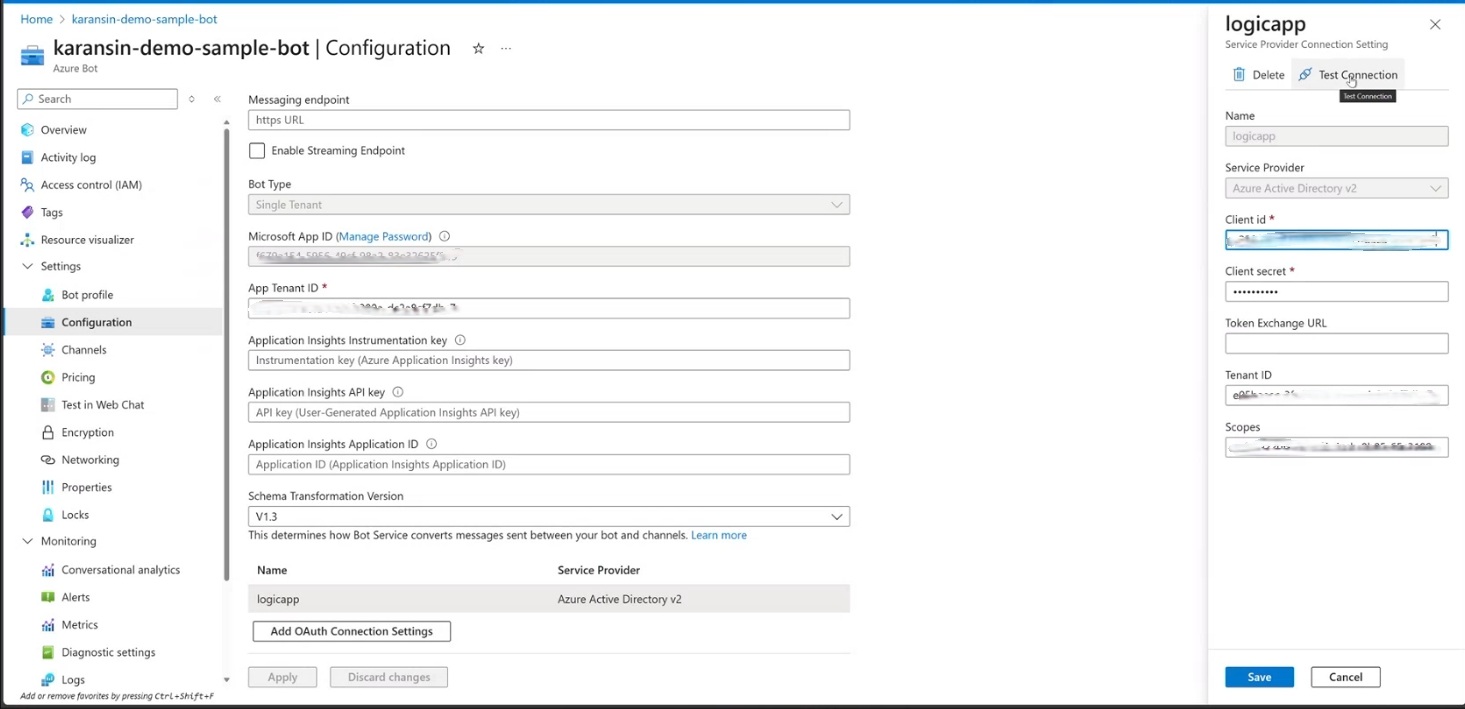Open Schema Transformation Version dropdown
This screenshot has height=709, width=1465.
click(838, 516)
